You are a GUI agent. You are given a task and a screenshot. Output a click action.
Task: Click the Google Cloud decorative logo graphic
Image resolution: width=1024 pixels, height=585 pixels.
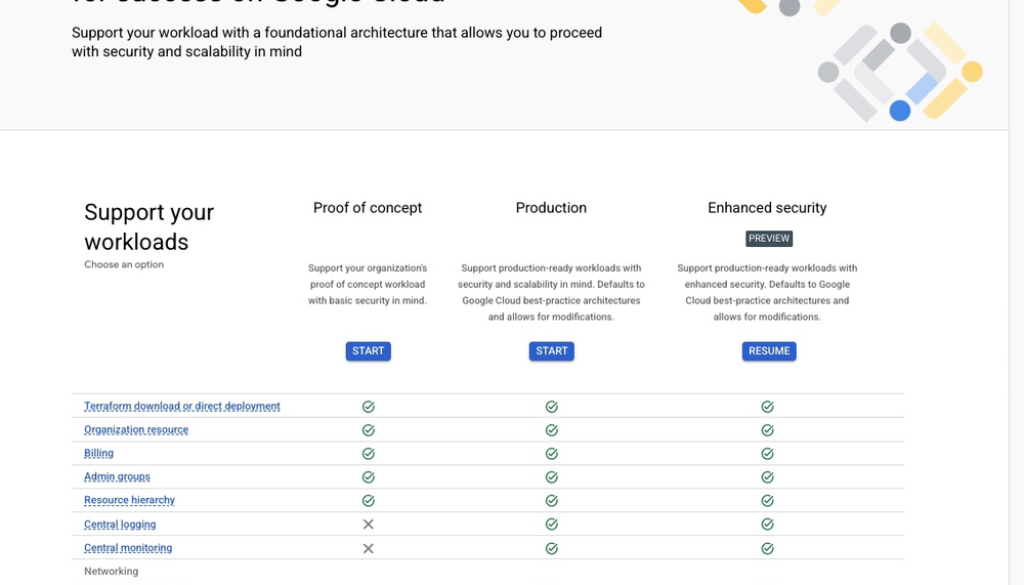click(x=898, y=72)
